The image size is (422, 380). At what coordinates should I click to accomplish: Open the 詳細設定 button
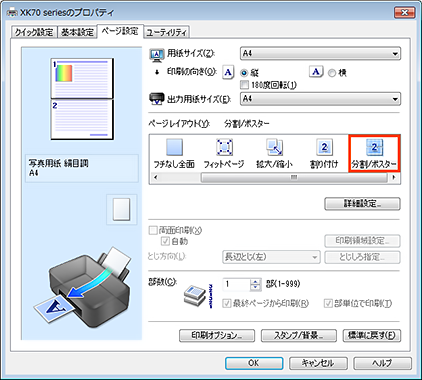coord(362,204)
